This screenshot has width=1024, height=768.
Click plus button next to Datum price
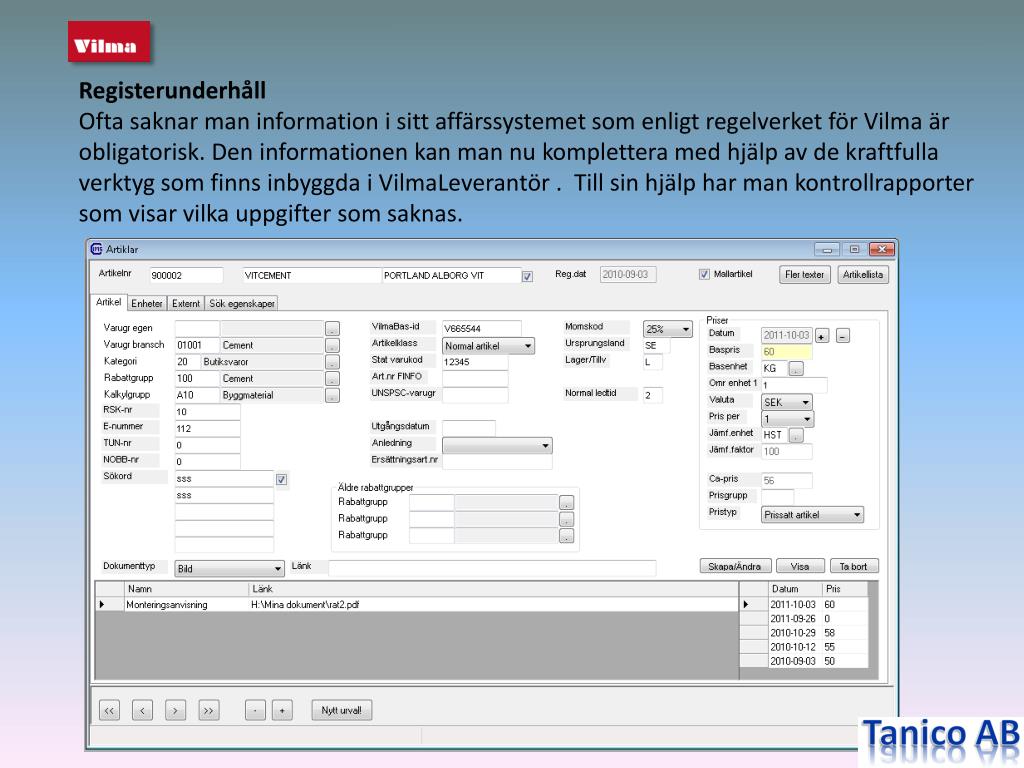[x=822, y=336]
